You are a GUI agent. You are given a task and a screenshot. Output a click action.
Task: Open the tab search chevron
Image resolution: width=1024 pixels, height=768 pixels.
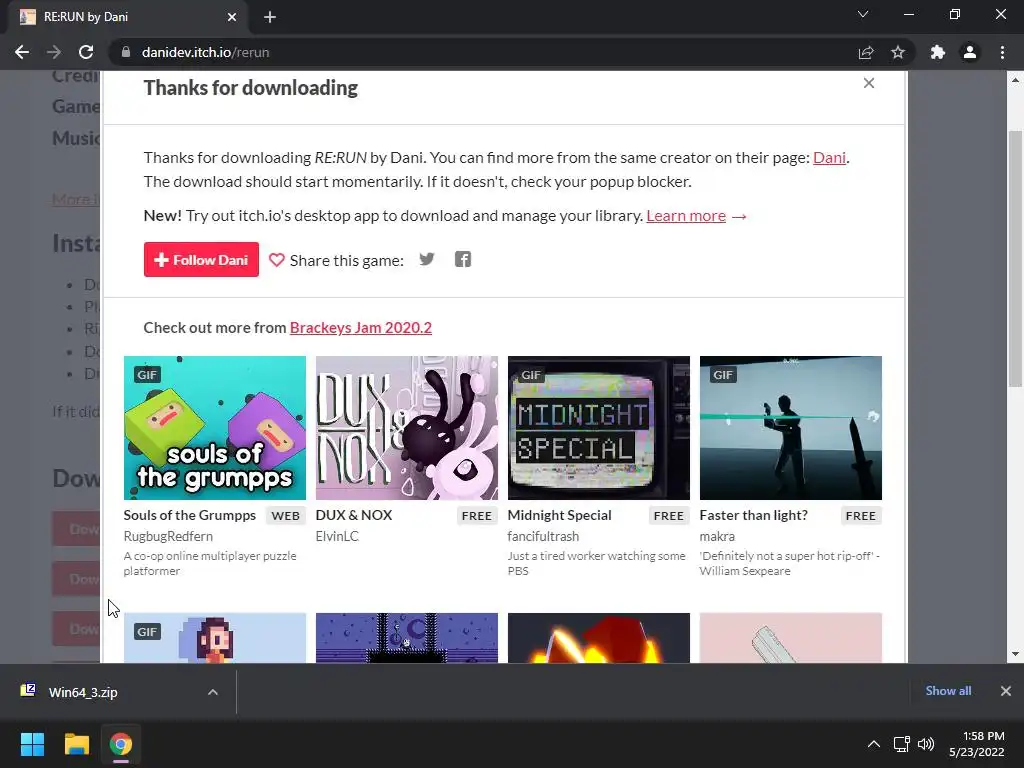click(863, 14)
